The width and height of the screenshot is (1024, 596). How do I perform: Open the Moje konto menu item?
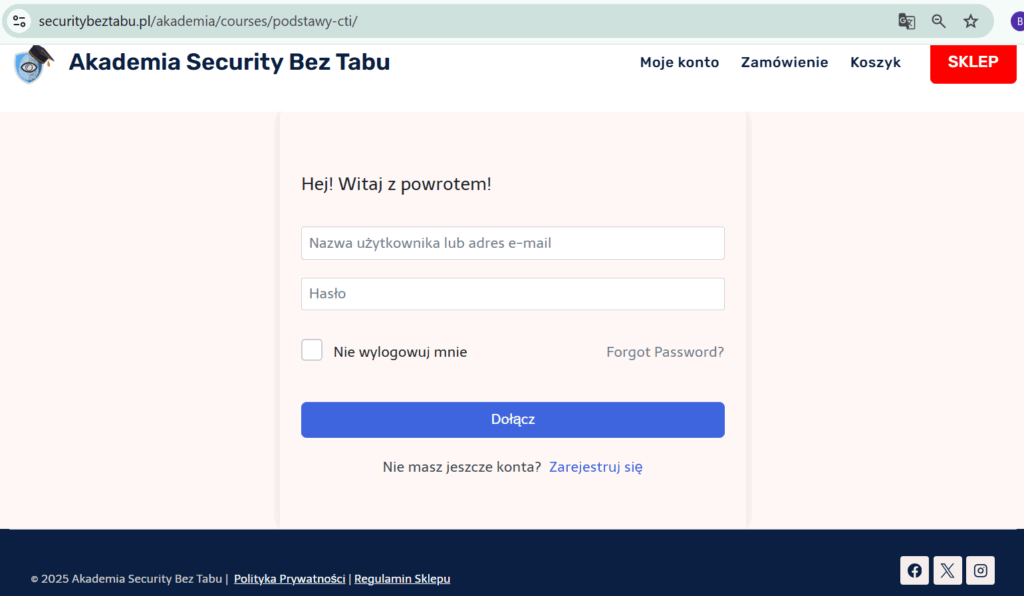click(x=679, y=62)
